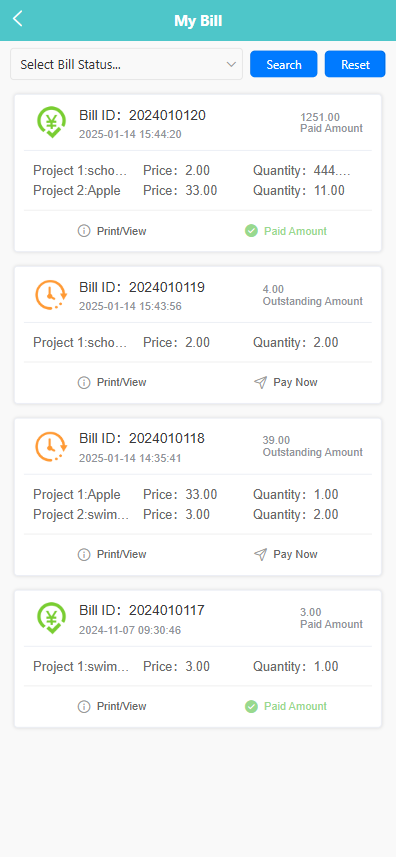Click the green paid yen icon on bill 2024010120

[x=51, y=122]
